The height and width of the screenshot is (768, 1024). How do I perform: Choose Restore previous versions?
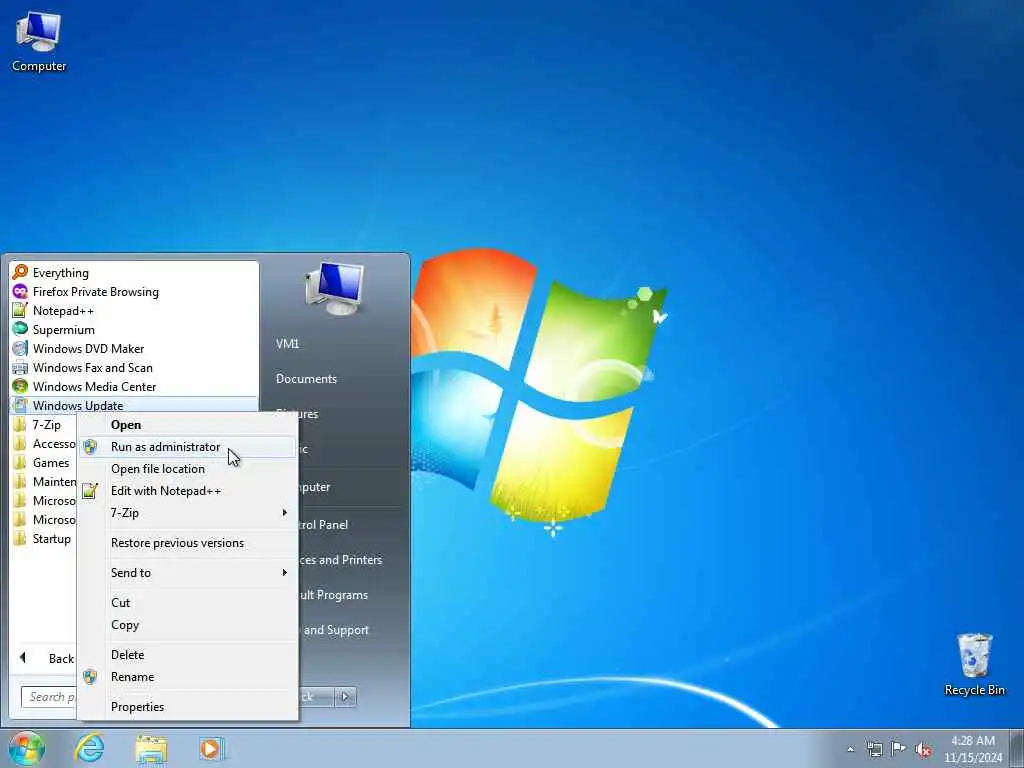click(x=187, y=543)
